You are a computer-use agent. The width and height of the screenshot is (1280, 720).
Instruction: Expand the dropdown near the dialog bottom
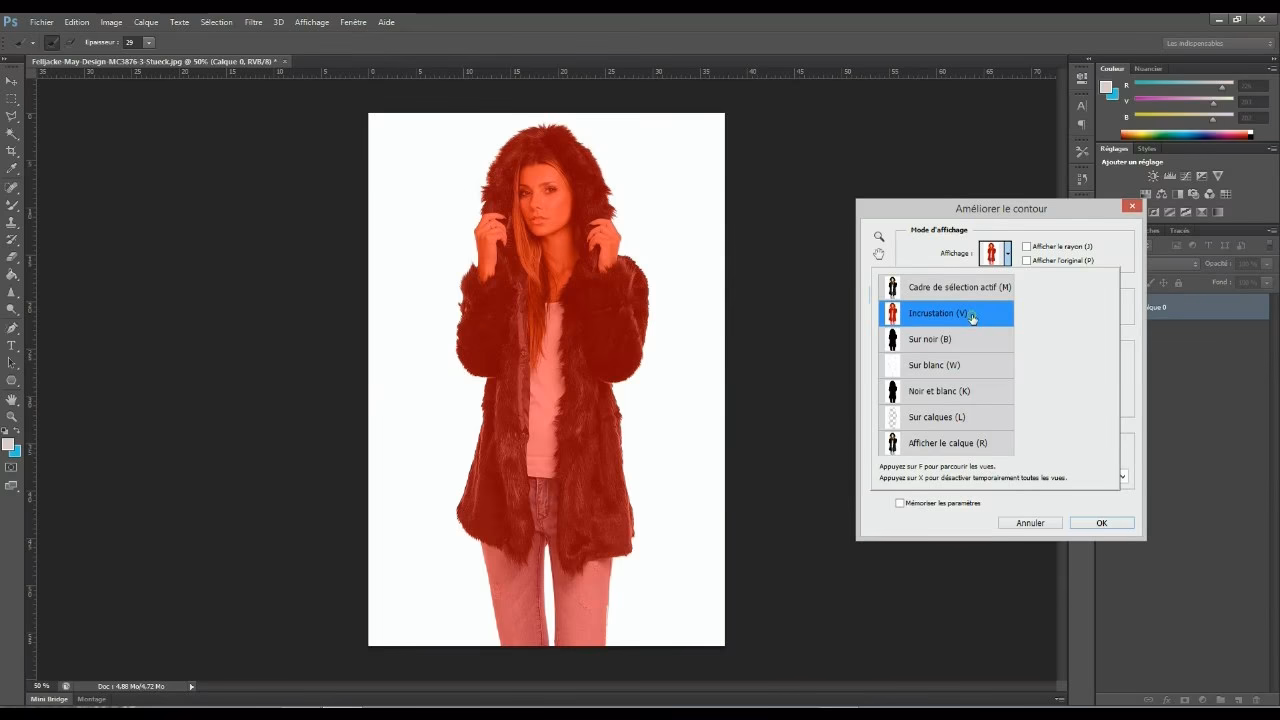(x=1121, y=477)
